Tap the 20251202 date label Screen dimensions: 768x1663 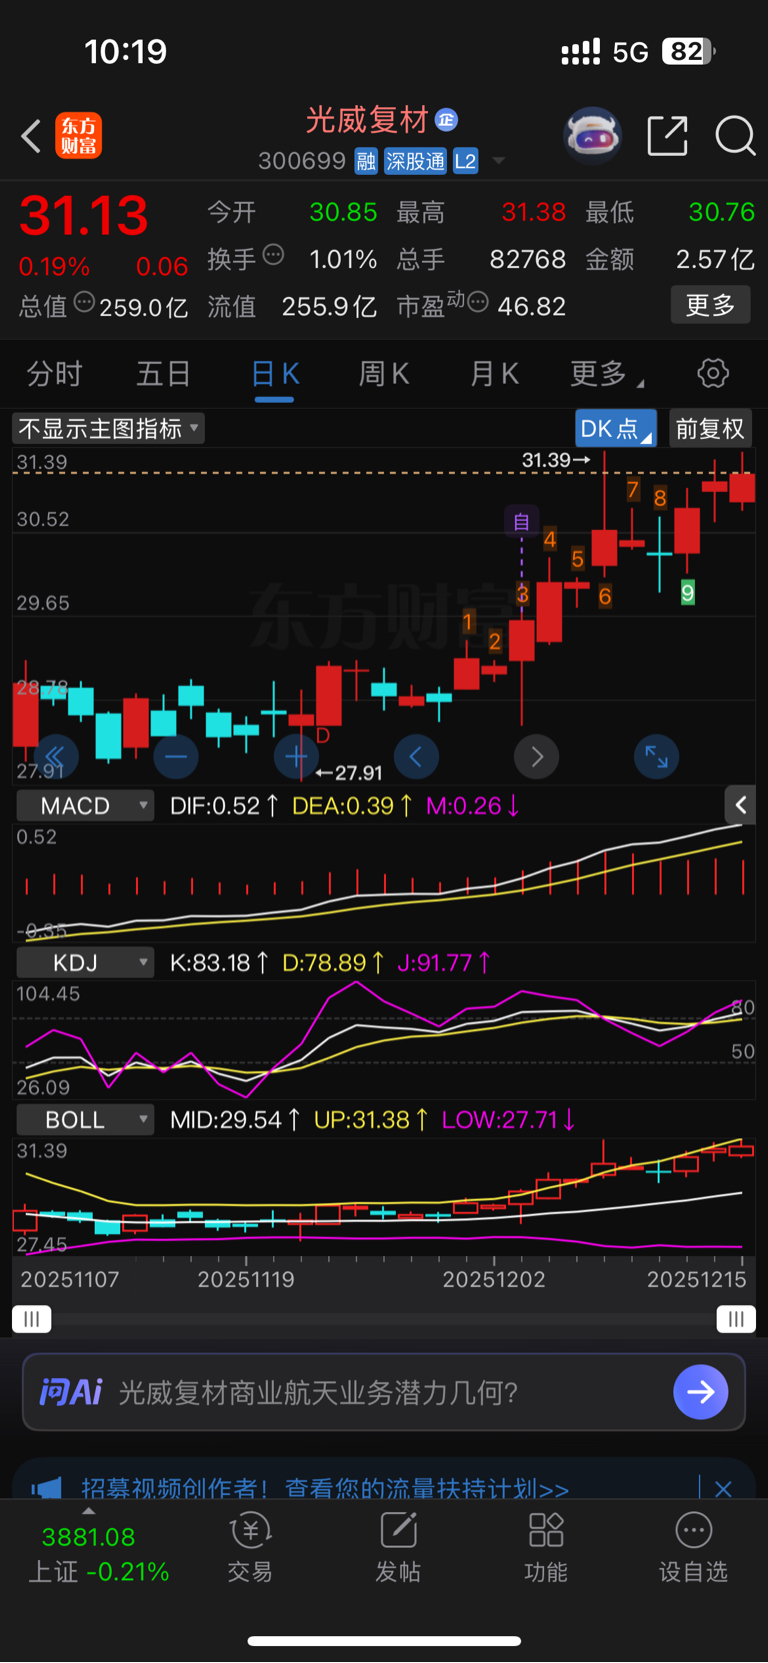coord(494,1280)
